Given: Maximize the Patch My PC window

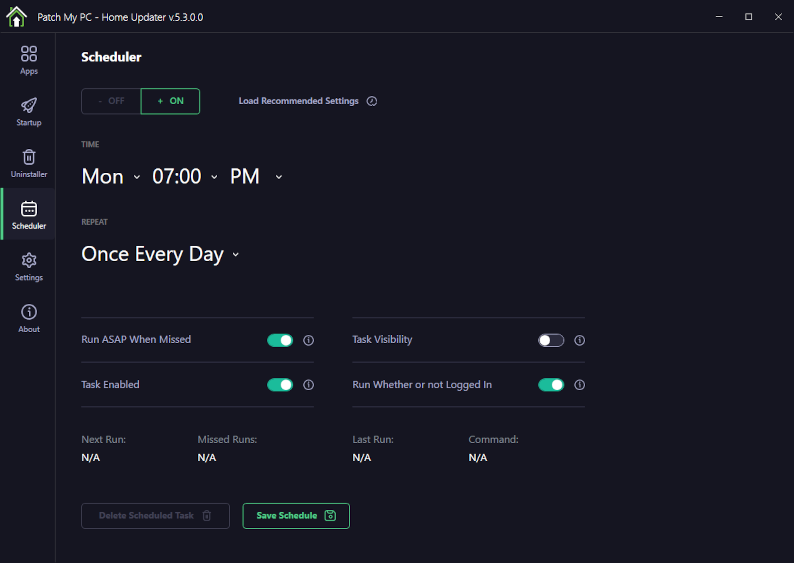Looking at the screenshot, I should [x=748, y=17].
